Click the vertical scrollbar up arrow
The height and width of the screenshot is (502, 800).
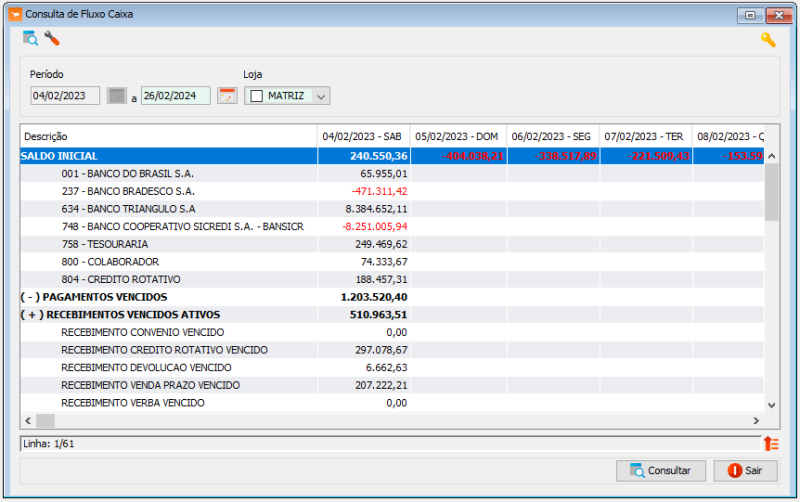pyautogui.click(x=771, y=156)
